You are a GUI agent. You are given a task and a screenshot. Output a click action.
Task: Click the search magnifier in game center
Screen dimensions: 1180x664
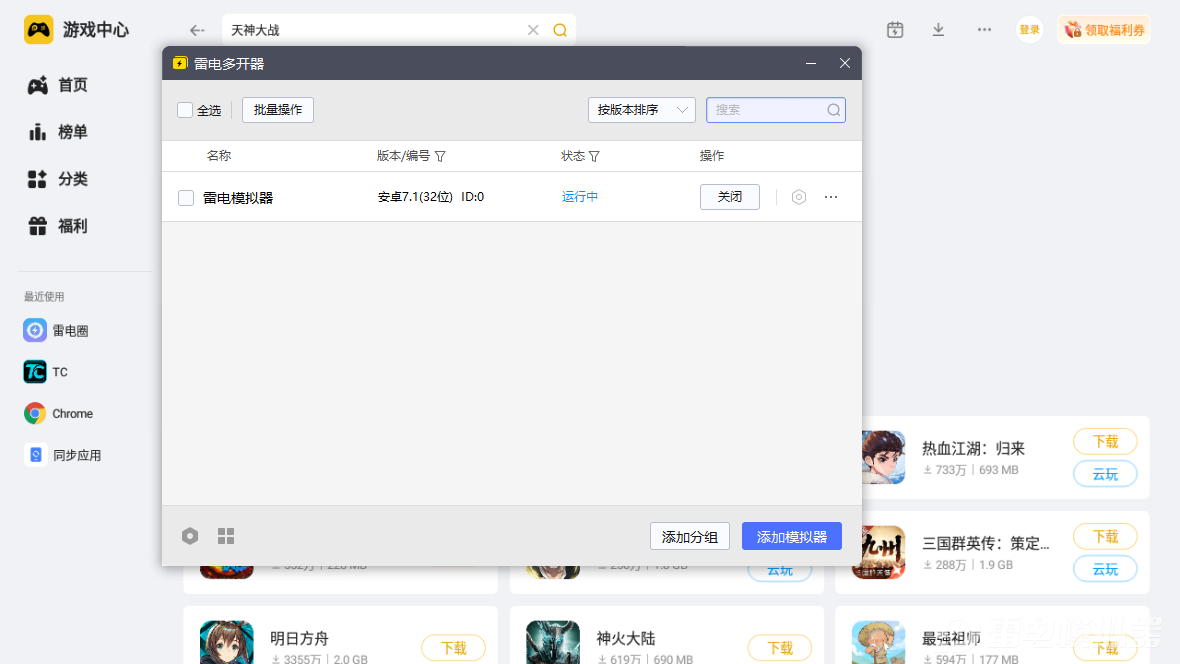(560, 30)
